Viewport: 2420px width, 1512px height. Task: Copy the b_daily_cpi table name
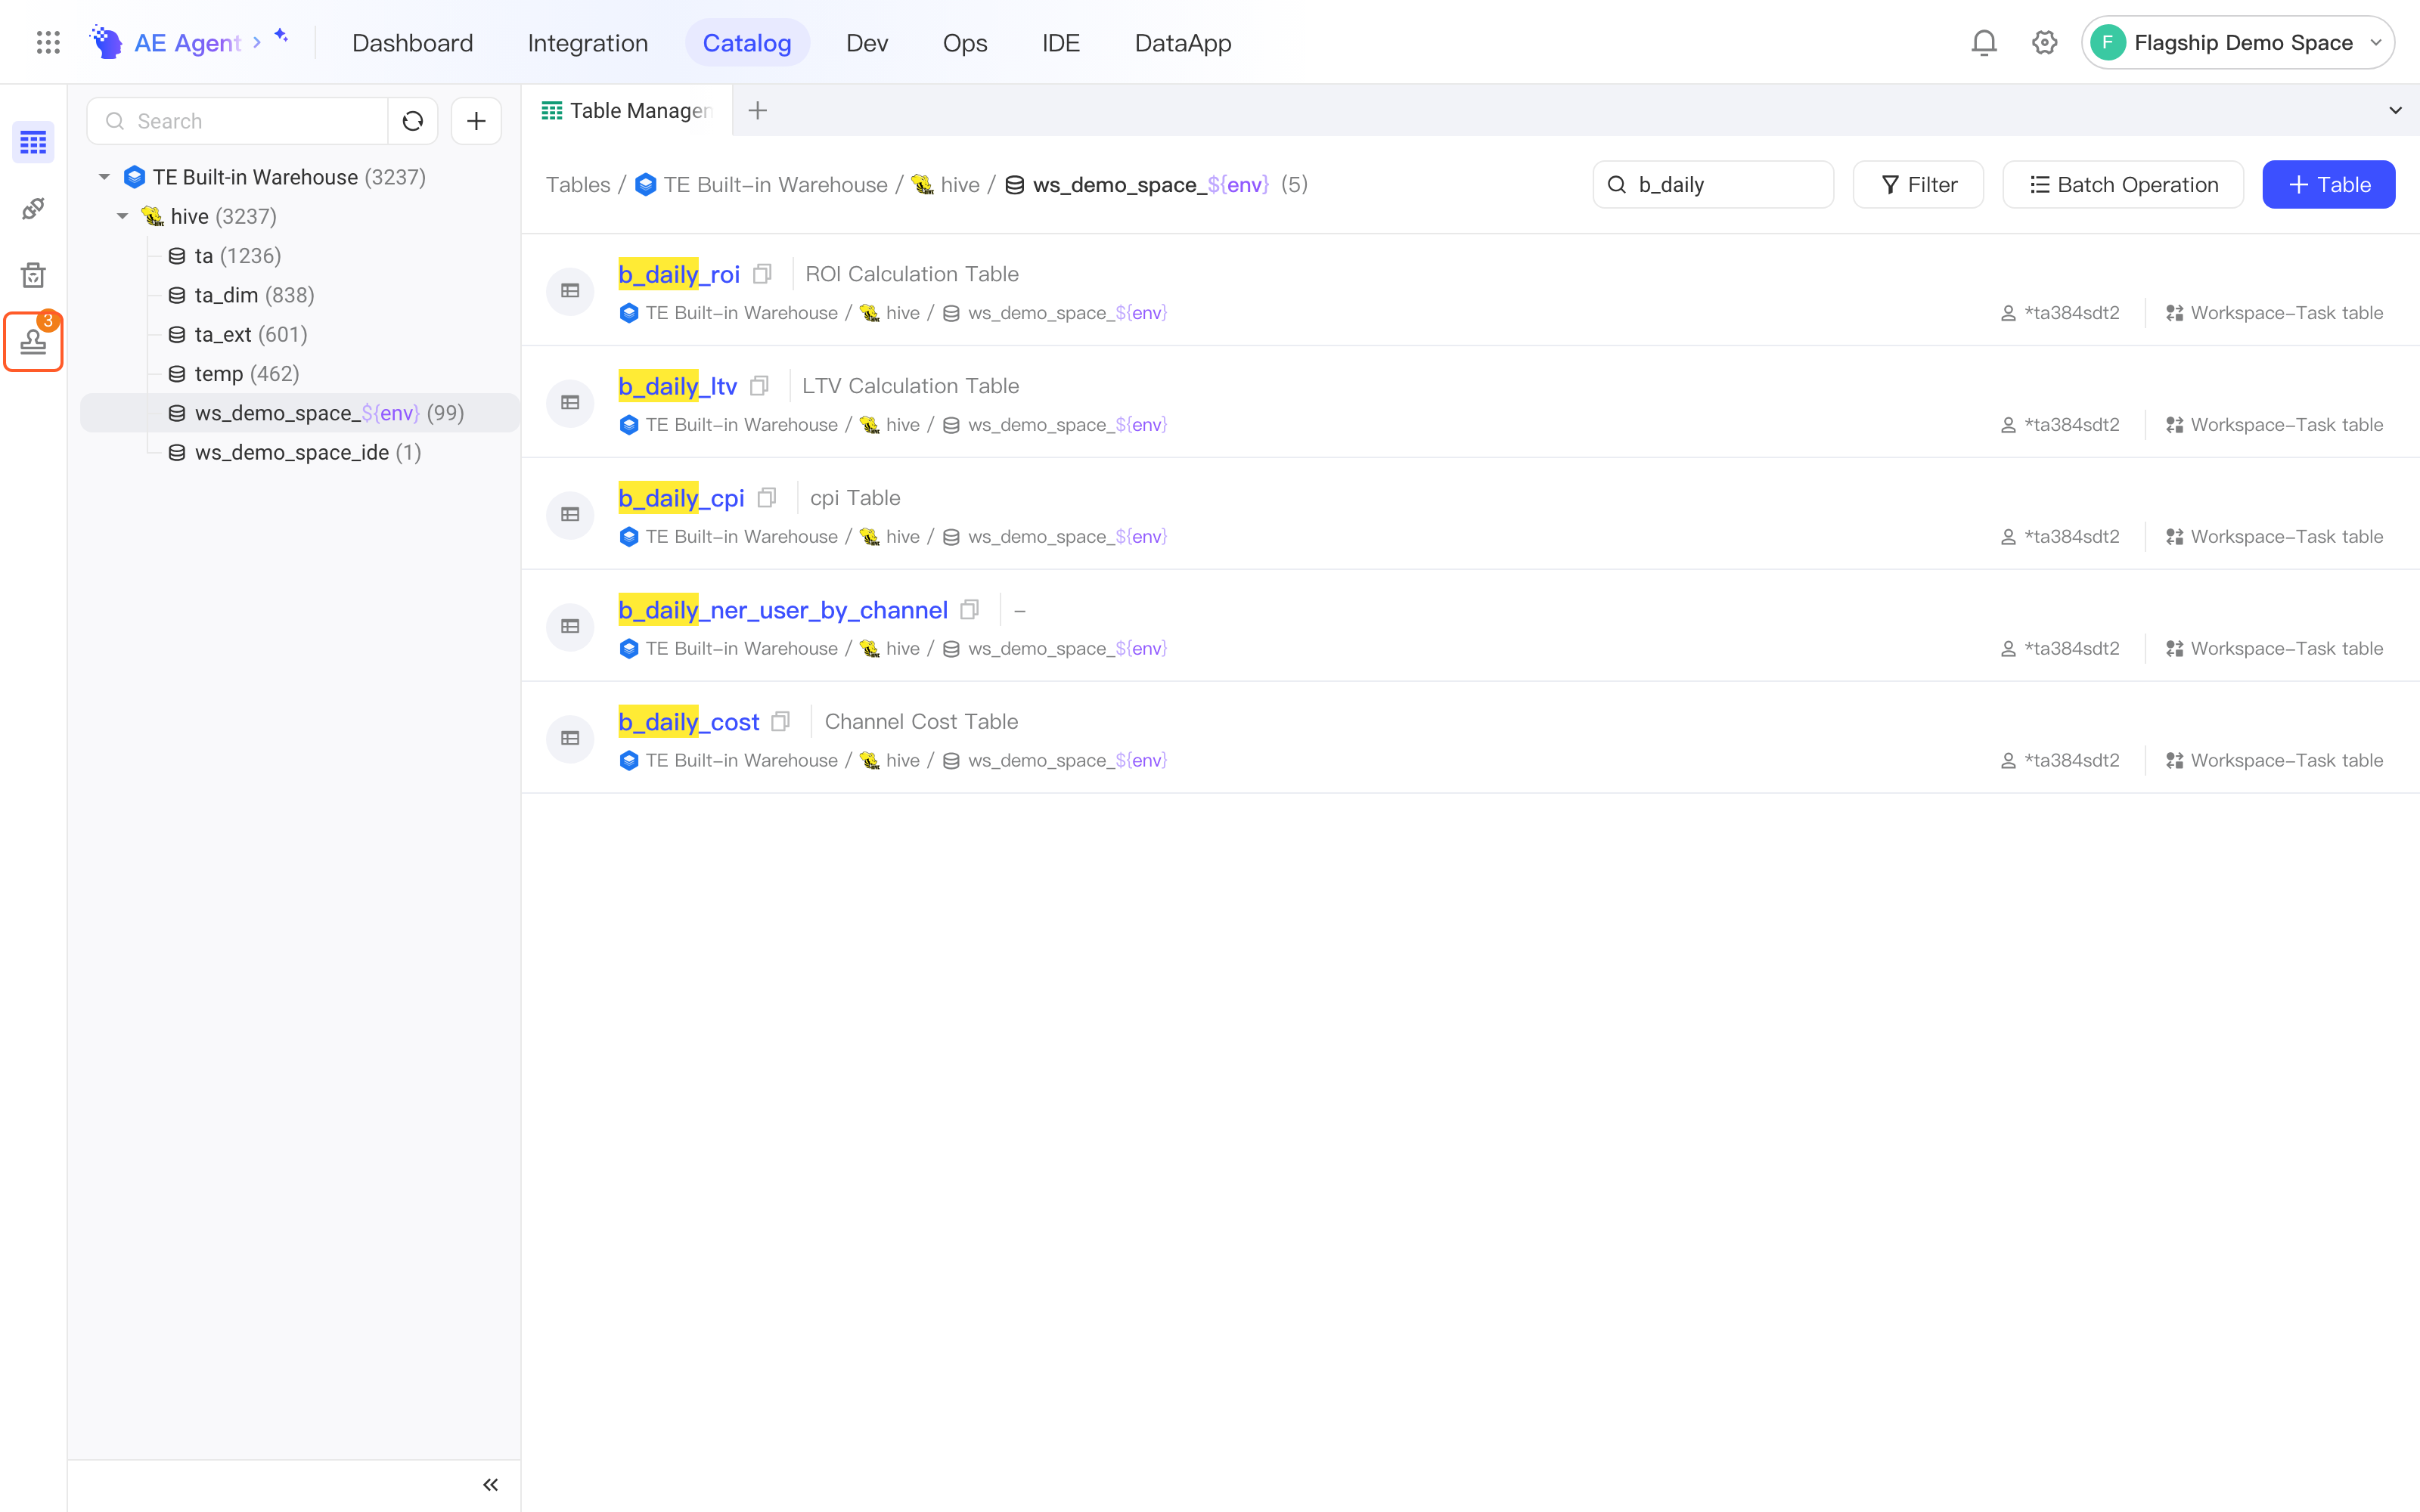tap(767, 498)
